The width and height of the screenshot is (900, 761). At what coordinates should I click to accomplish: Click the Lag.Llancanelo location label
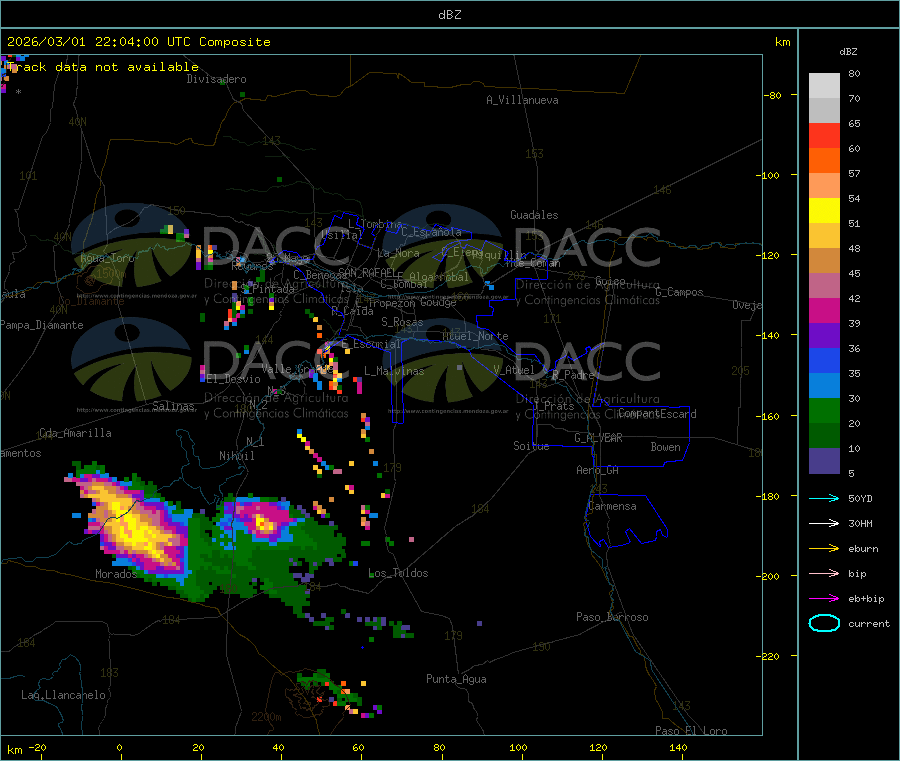[63, 695]
